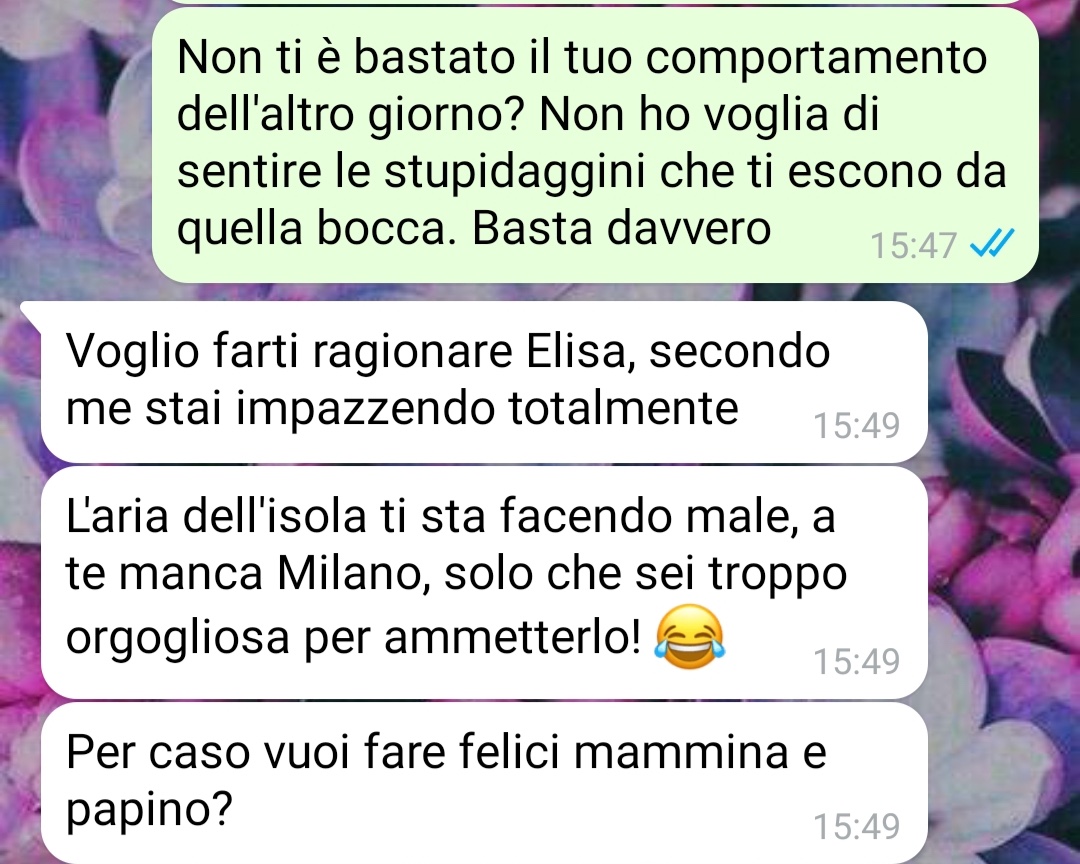The height and width of the screenshot is (864, 1080).
Task: Tap the 15:47 timestamp
Action: pos(913,245)
